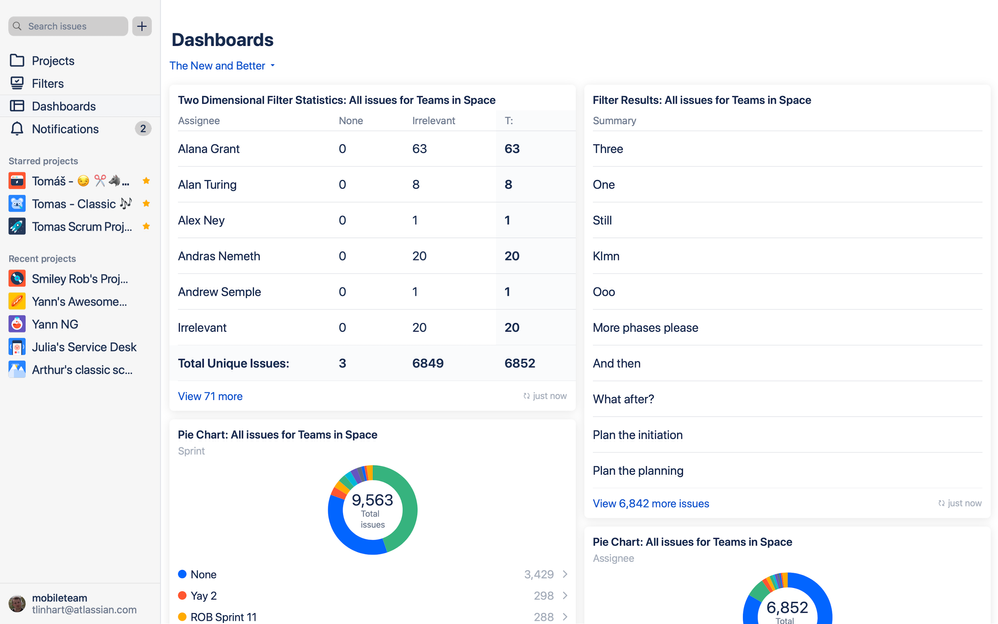Open the issue 'Three'
The image size is (998, 624).
point(608,149)
